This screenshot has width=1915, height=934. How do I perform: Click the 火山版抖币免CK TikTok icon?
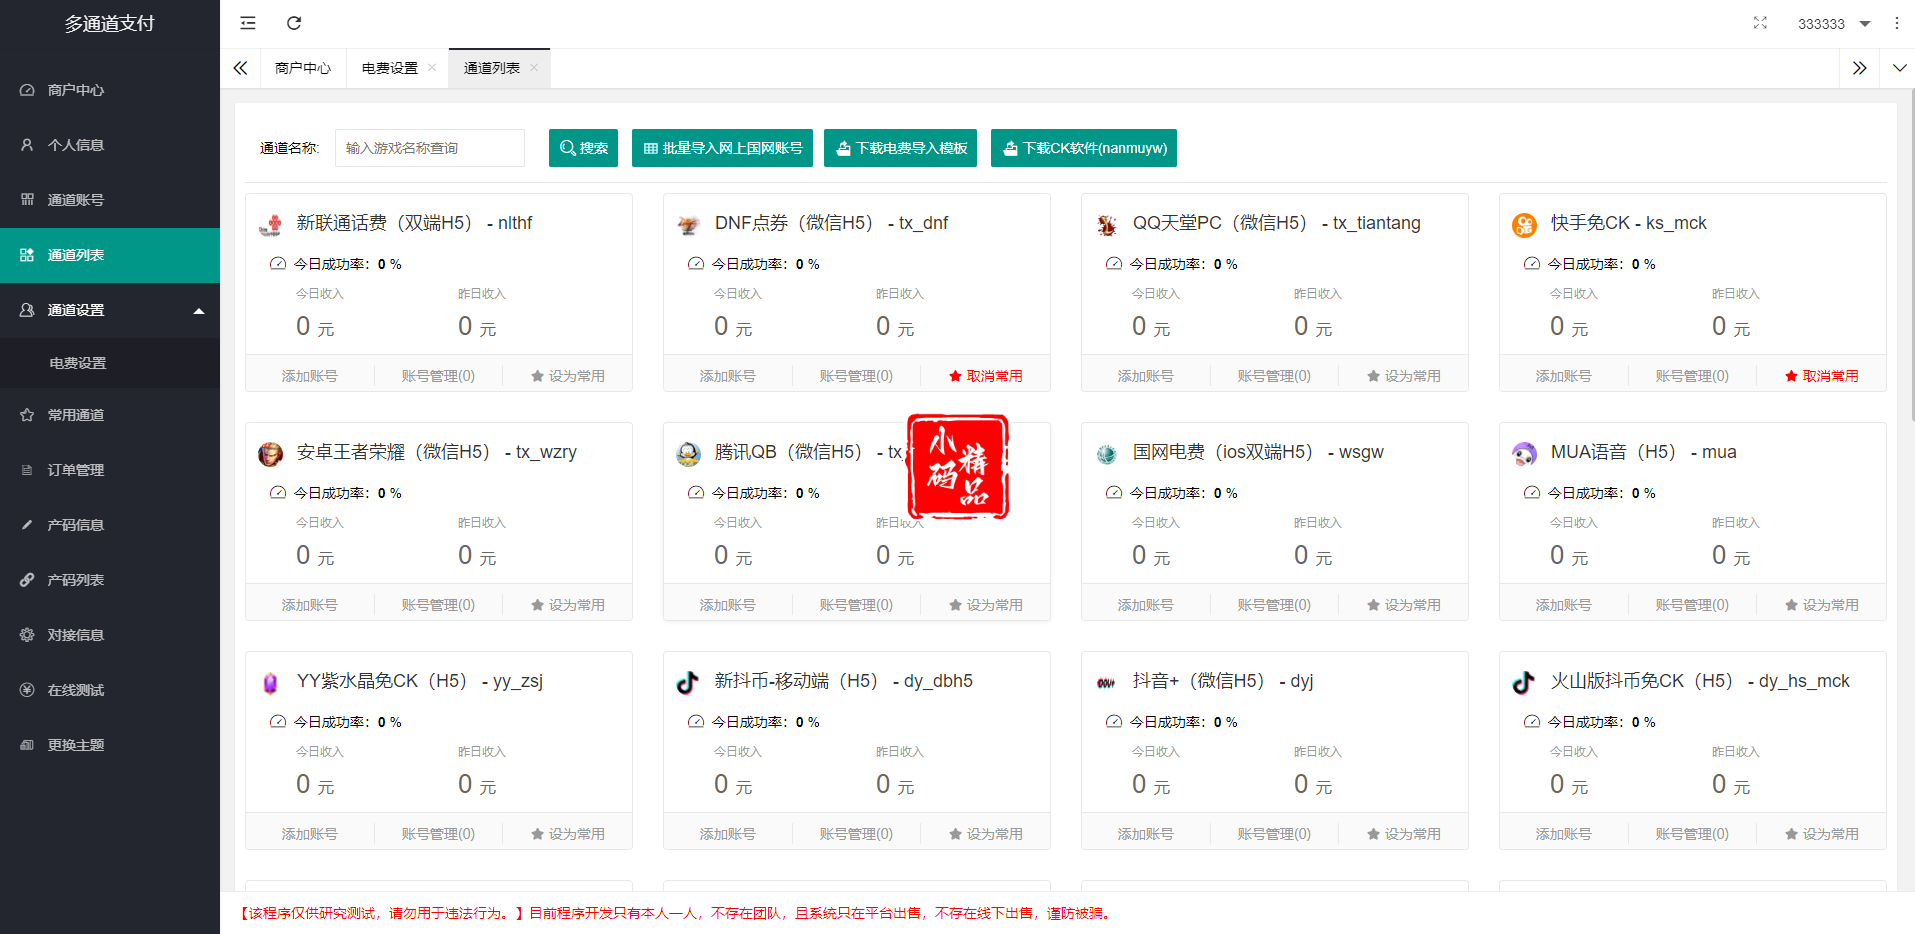pyautogui.click(x=1524, y=683)
